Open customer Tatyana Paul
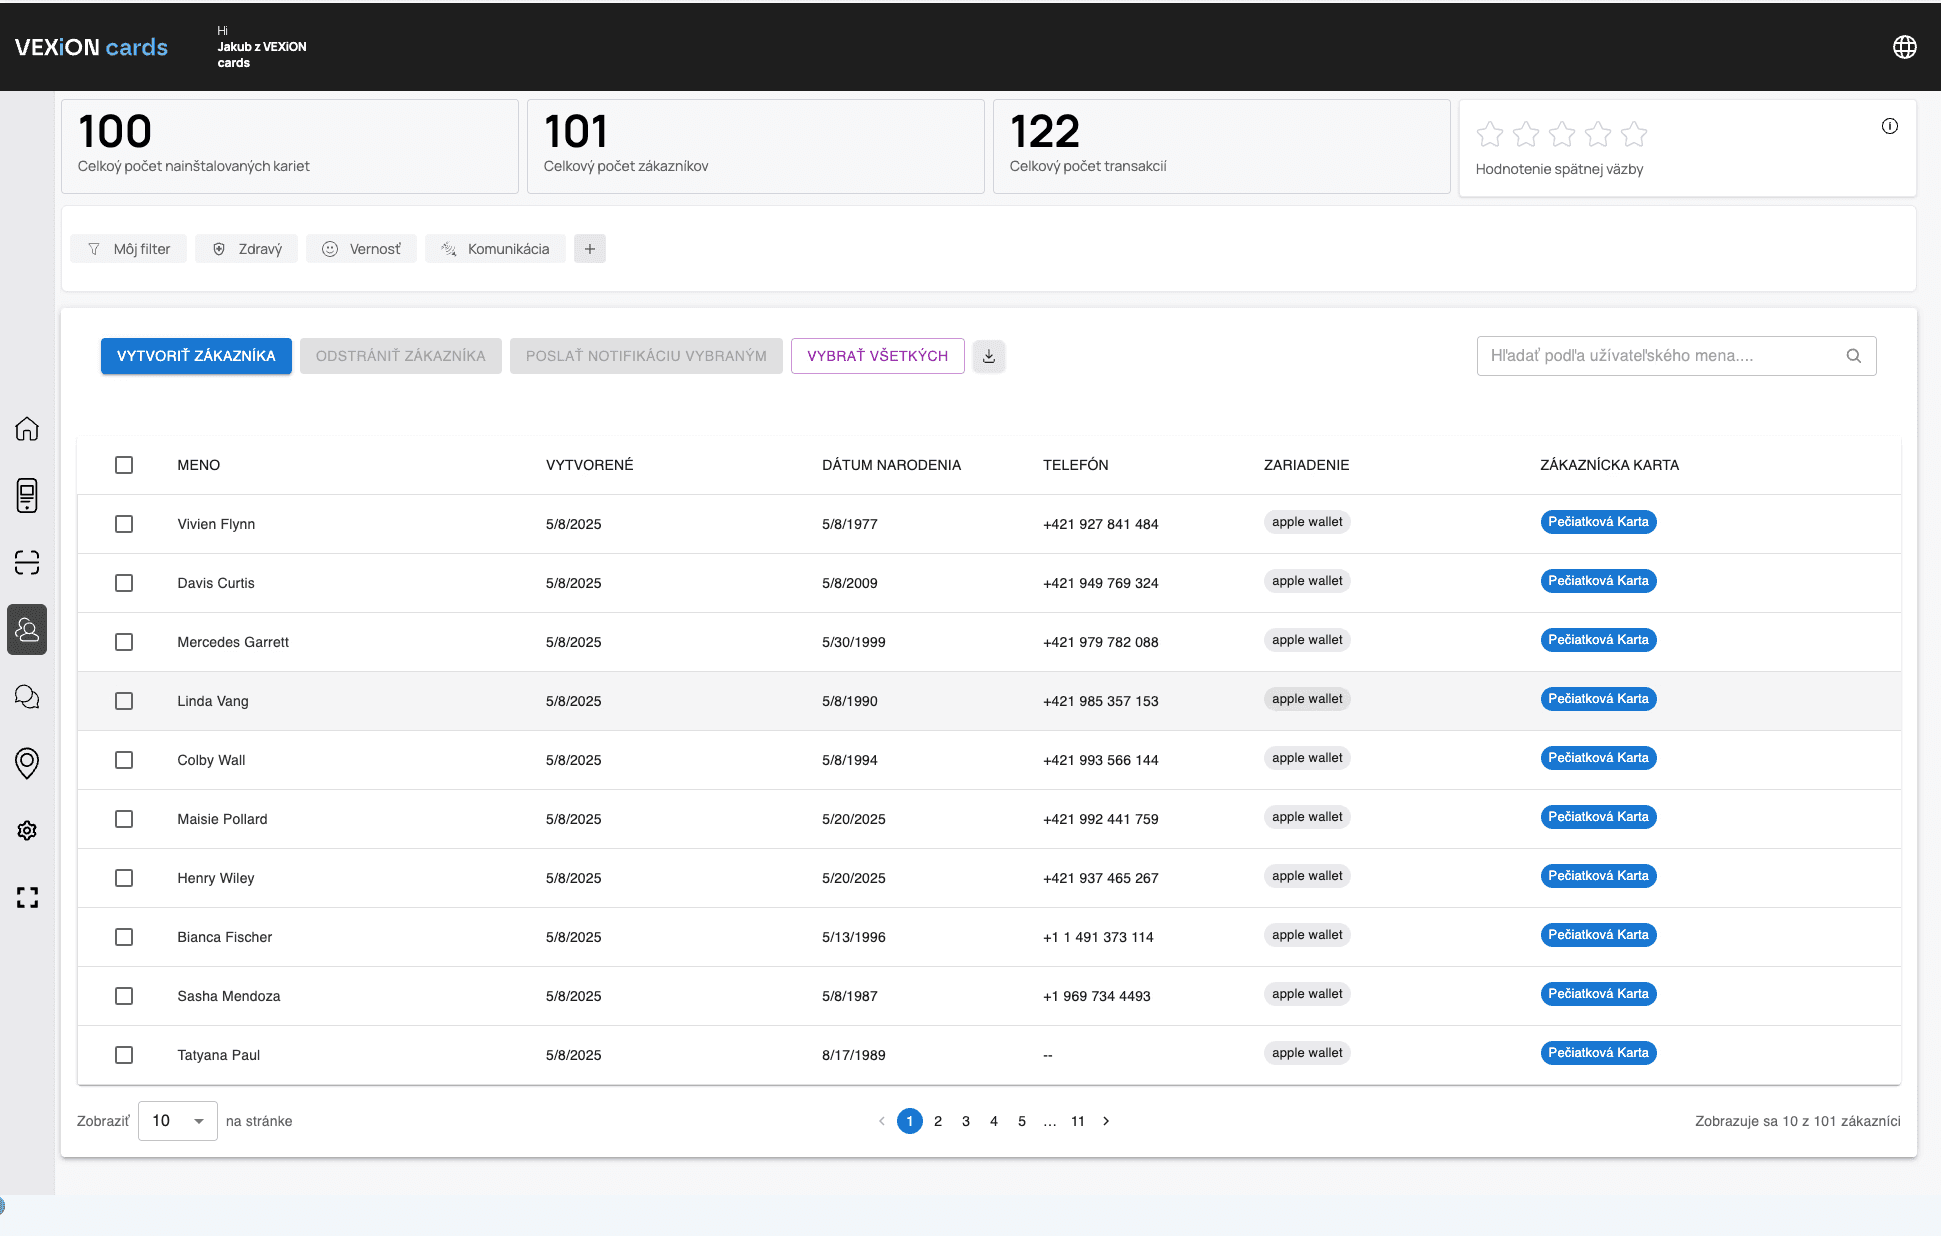1941x1236 pixels. point(219,1055)
